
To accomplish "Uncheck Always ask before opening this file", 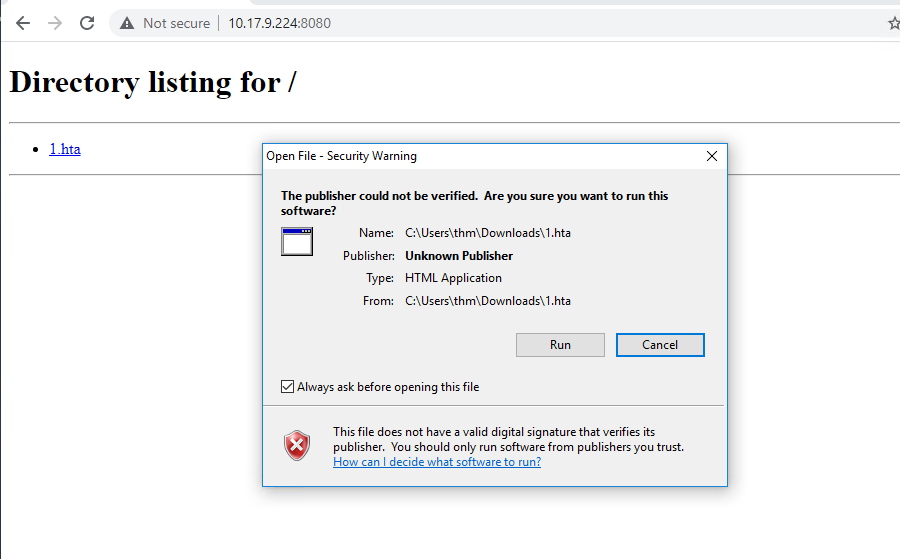I will (x=288, y=387).
